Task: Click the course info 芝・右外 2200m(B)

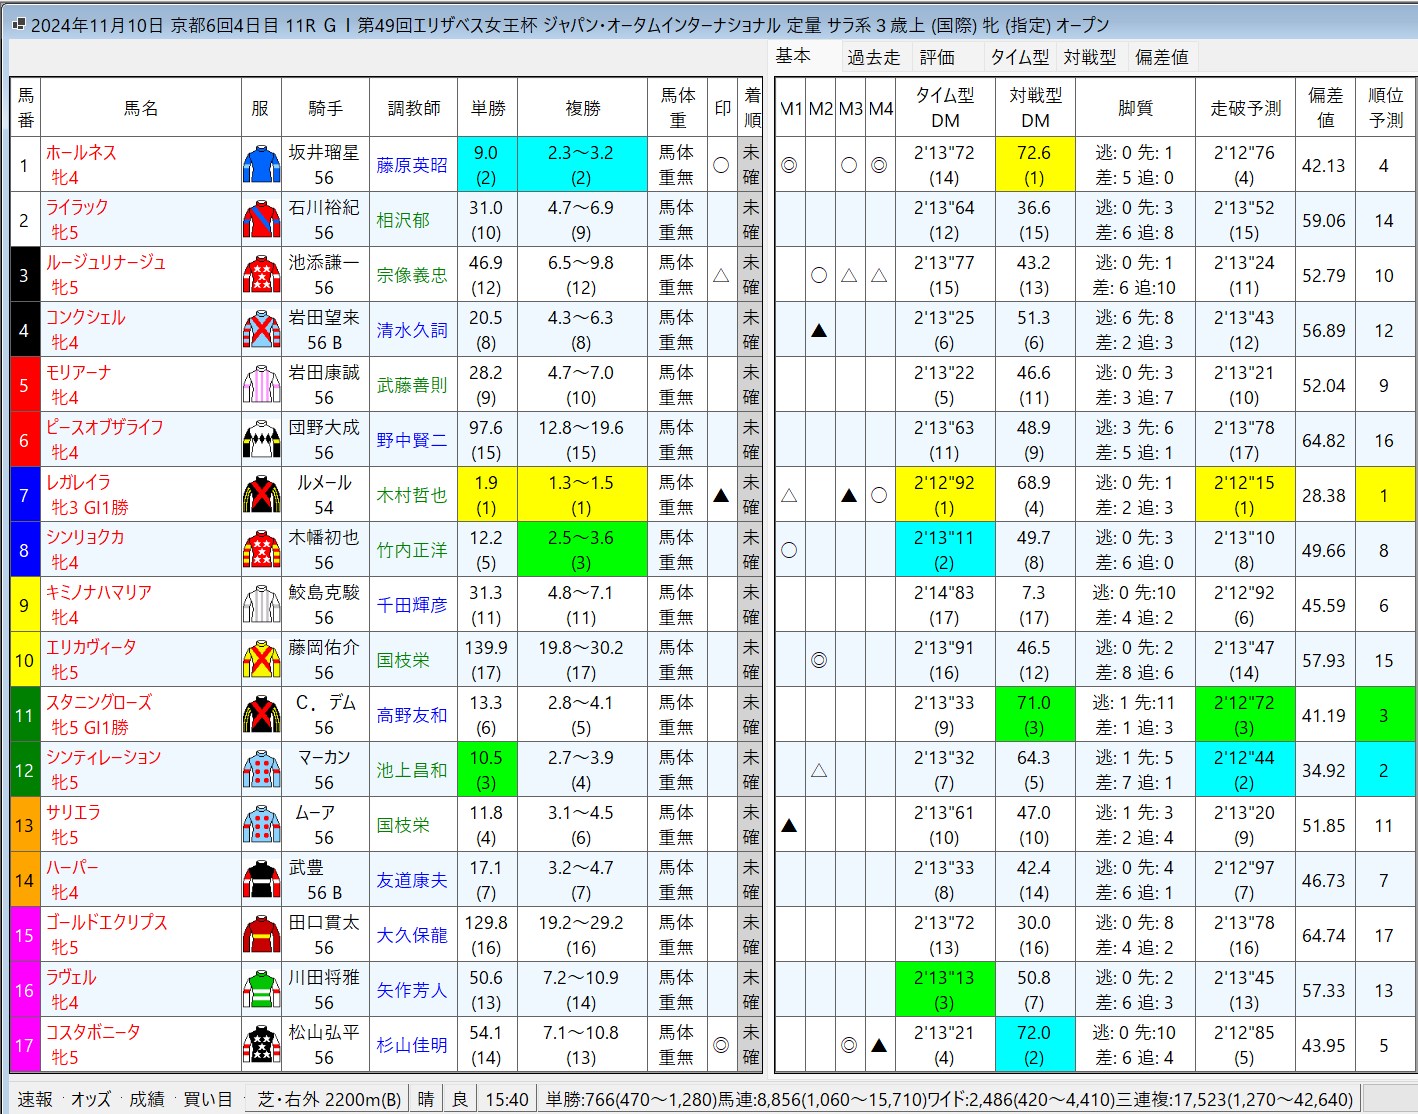Action: (329, 1099)
